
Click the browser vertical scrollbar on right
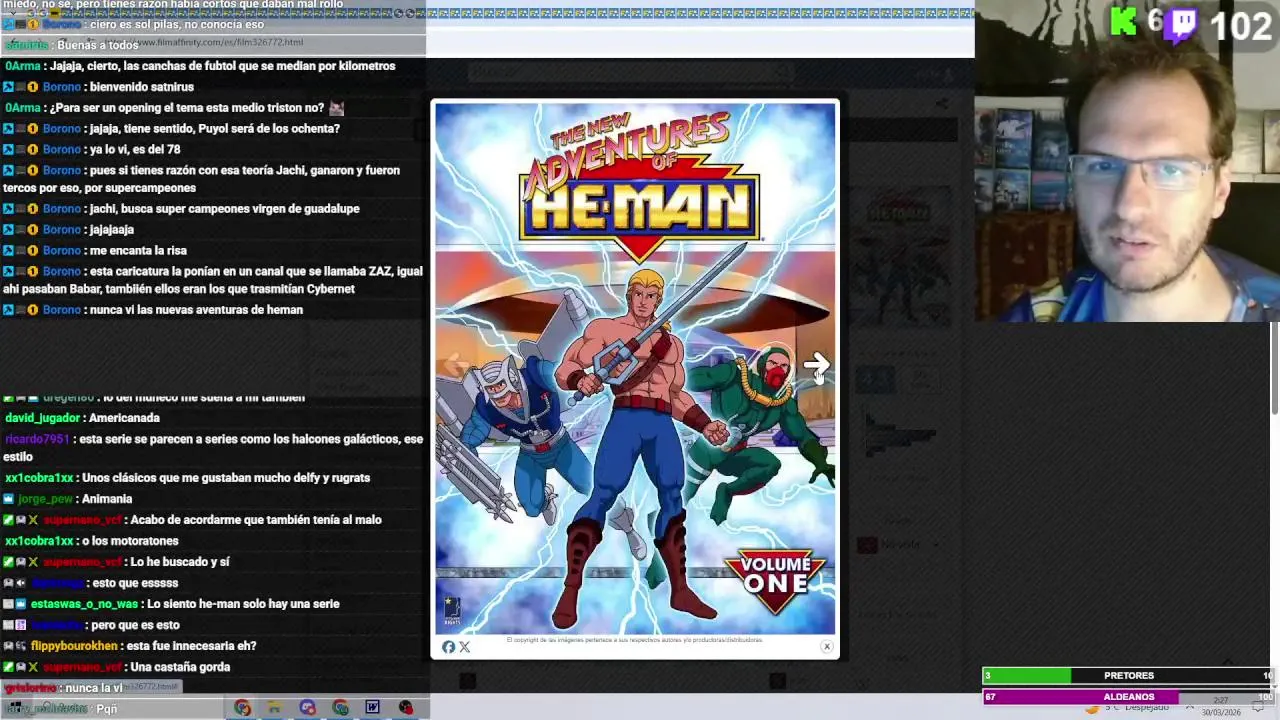tap(1274, 368)
